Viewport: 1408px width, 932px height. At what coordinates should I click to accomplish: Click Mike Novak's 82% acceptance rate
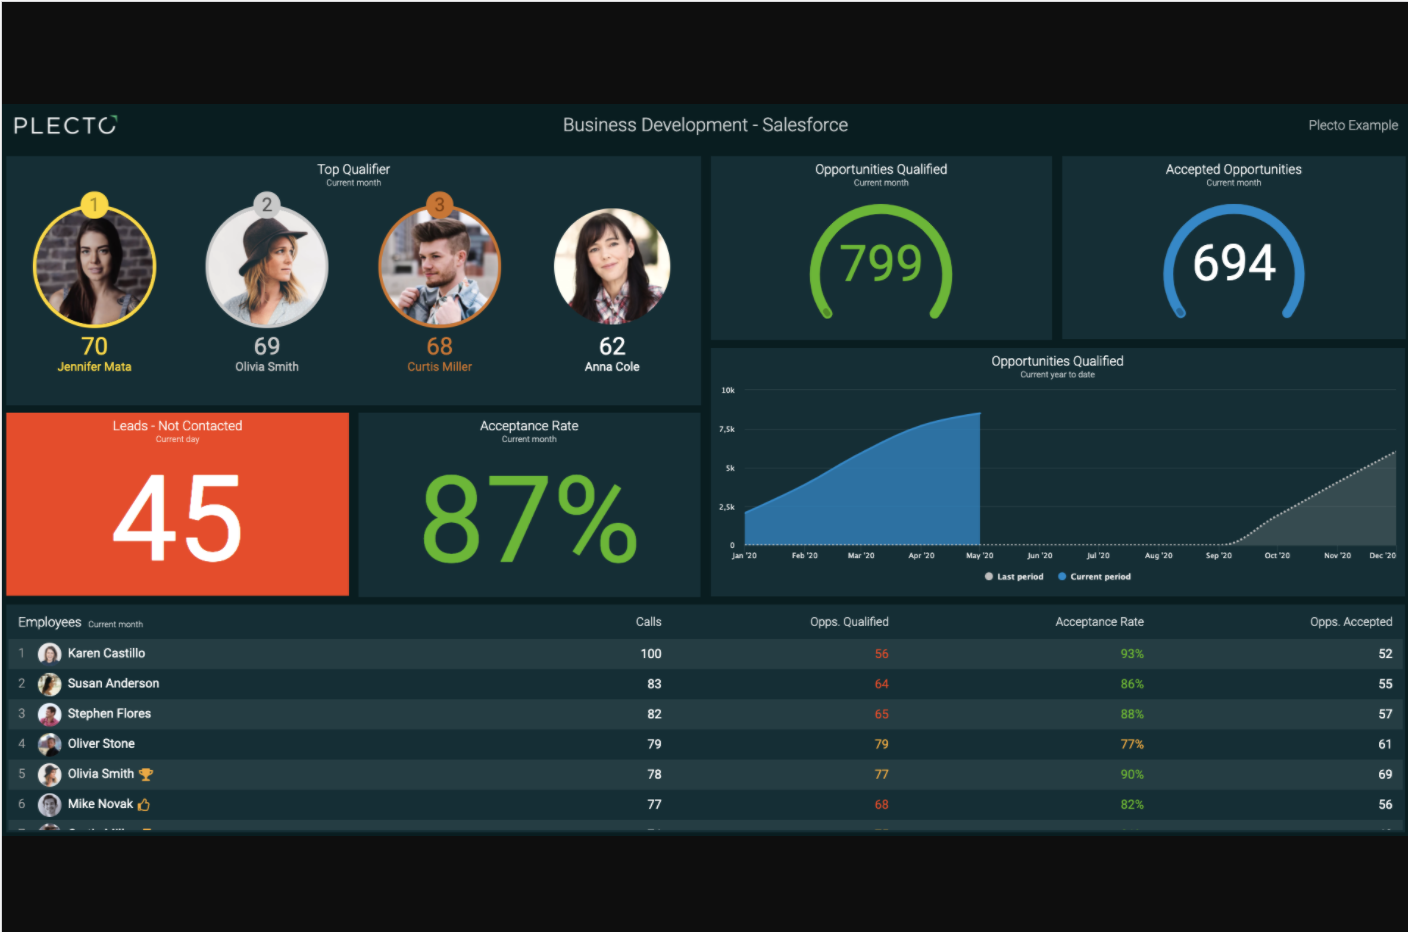[1132, 804]
